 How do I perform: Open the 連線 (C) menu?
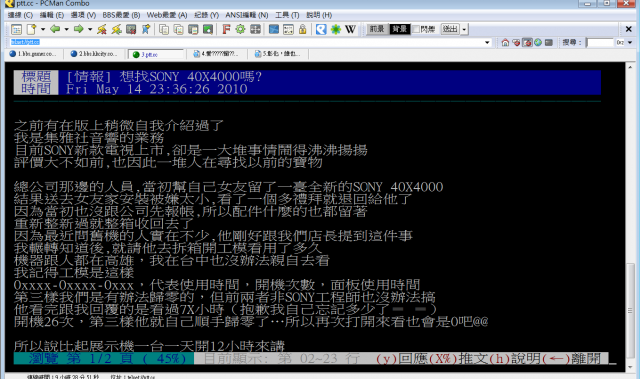20,15
